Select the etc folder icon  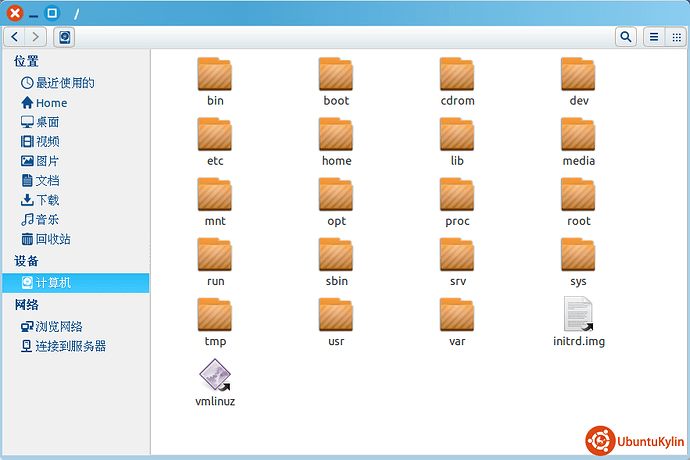[x=215, y=135]
